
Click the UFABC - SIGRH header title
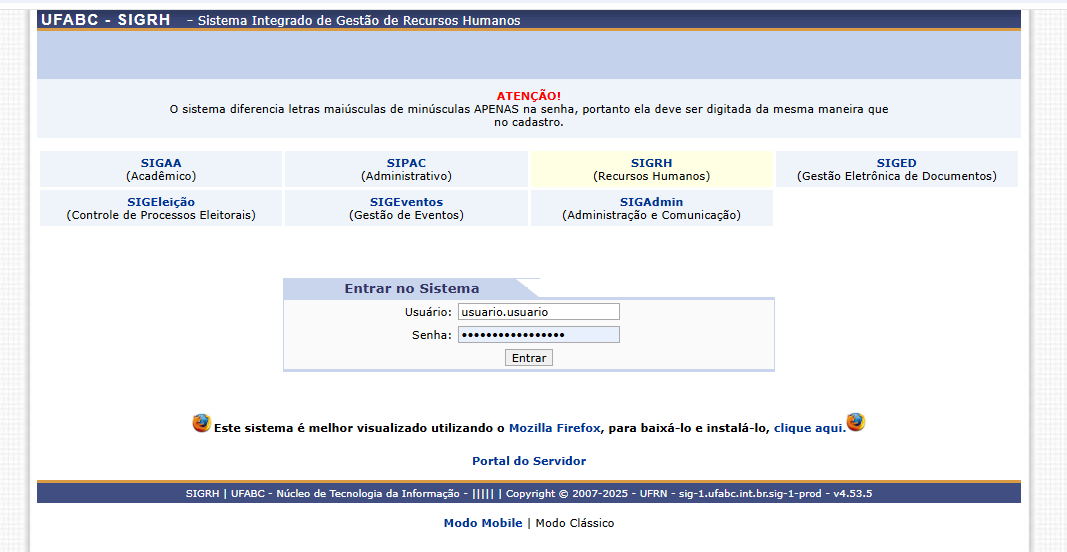pyautogui.click(x=106, y=20)
